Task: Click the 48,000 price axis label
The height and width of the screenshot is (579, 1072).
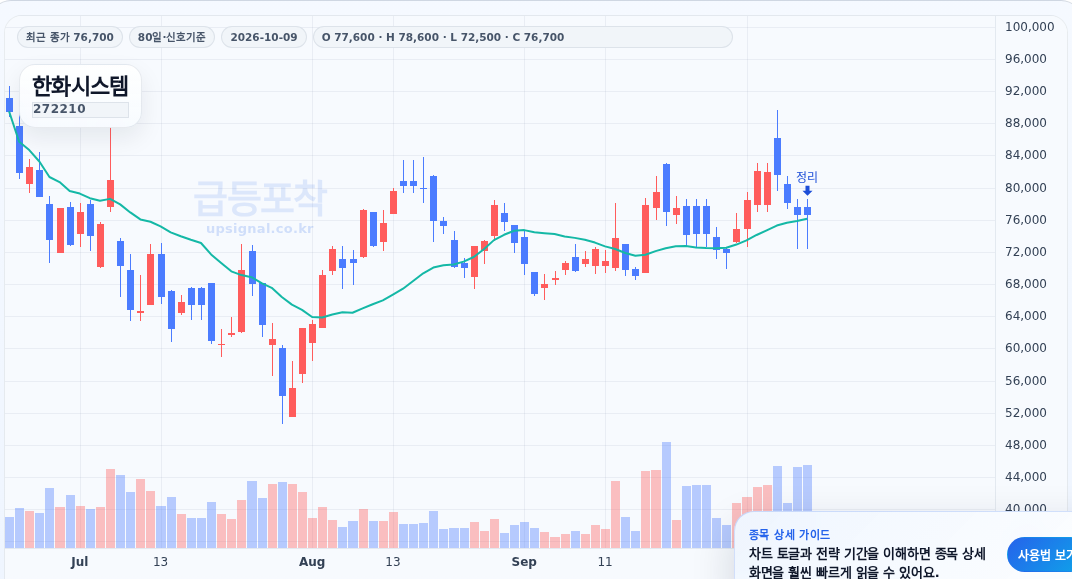Action: [x=1026, y=445]
